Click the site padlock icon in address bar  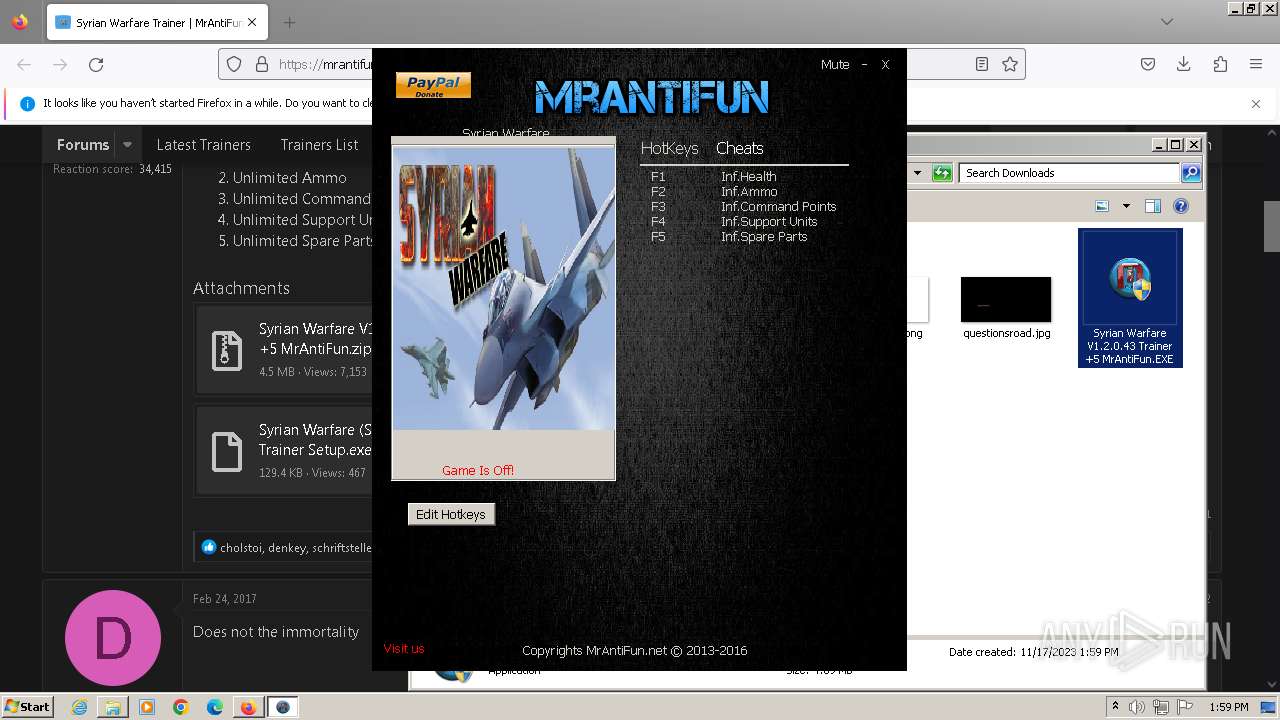click(261, 64)
